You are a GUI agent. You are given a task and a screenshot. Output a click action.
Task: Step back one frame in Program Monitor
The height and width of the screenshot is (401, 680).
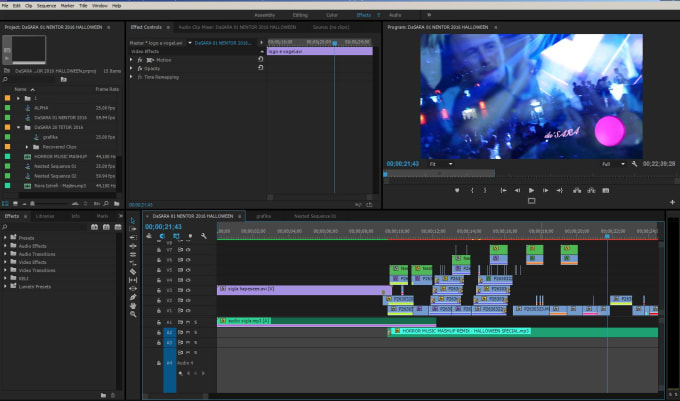(x=517, y=190)
